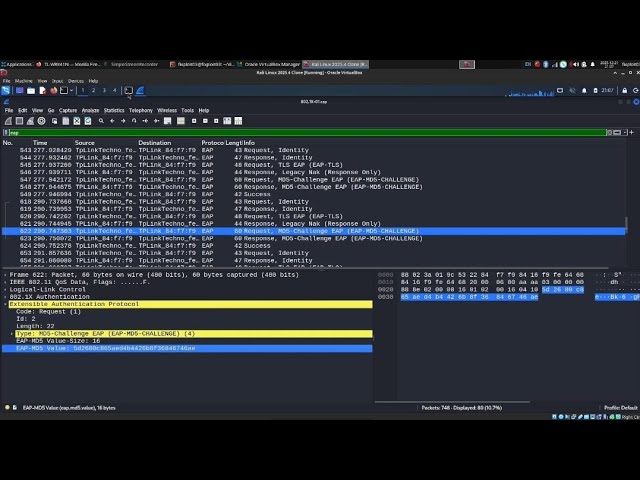Jump to the first packet

pos(145,121)
